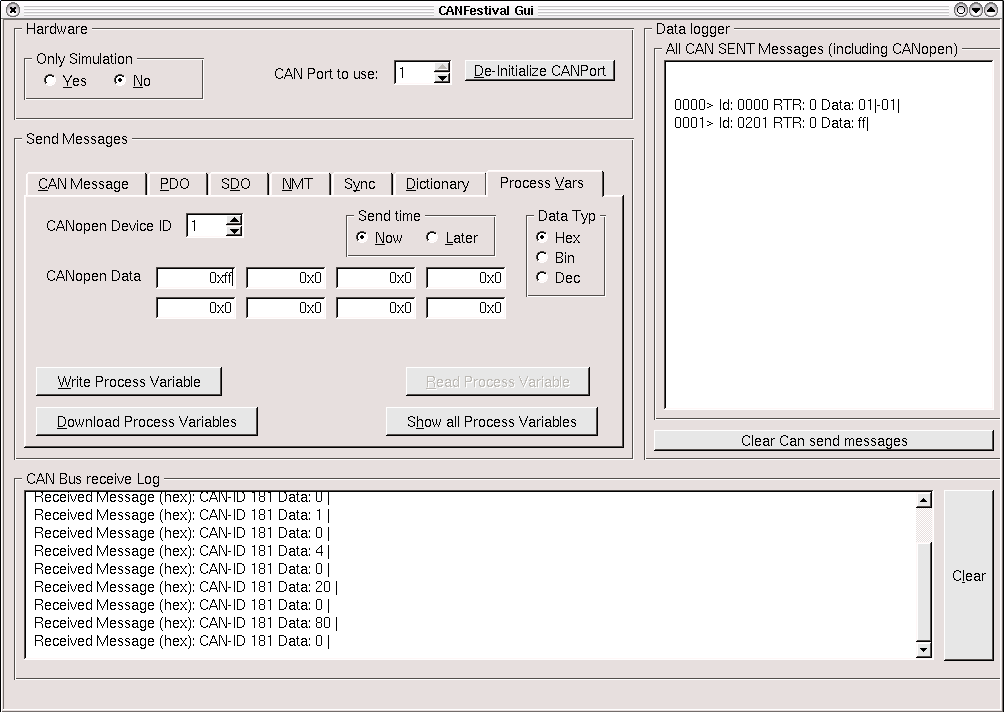
Task: Enable Only Simulation by selecting Yes
Action: [49, 80]
